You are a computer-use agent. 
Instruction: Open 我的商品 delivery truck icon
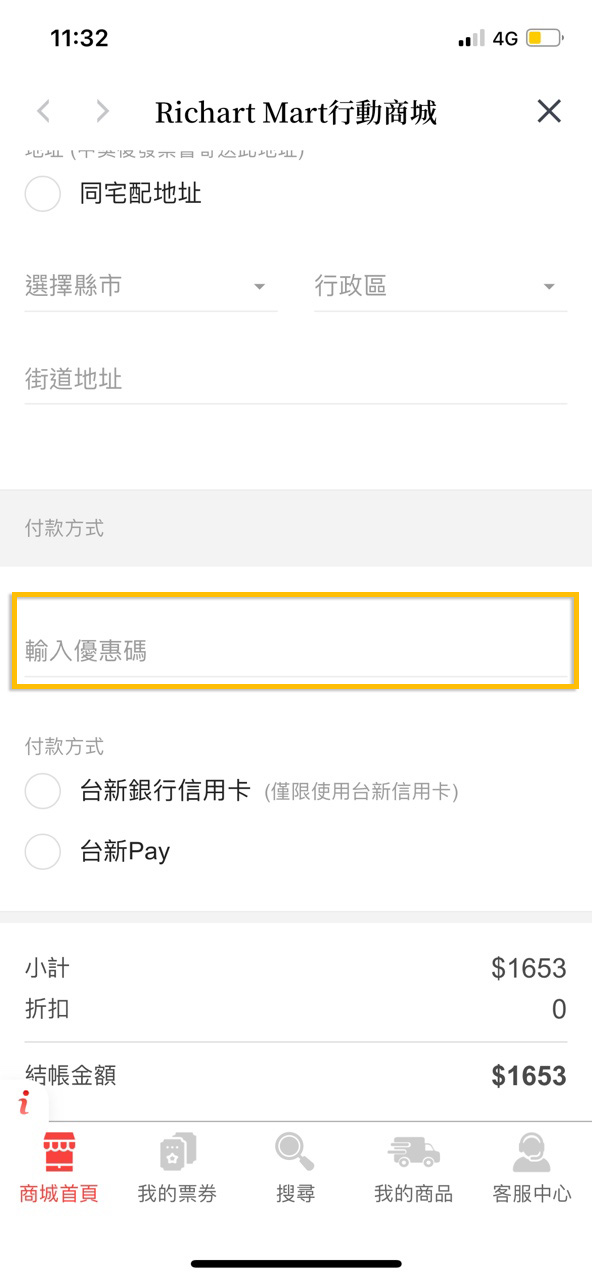pyautogui.click(x=413, y=1152)
